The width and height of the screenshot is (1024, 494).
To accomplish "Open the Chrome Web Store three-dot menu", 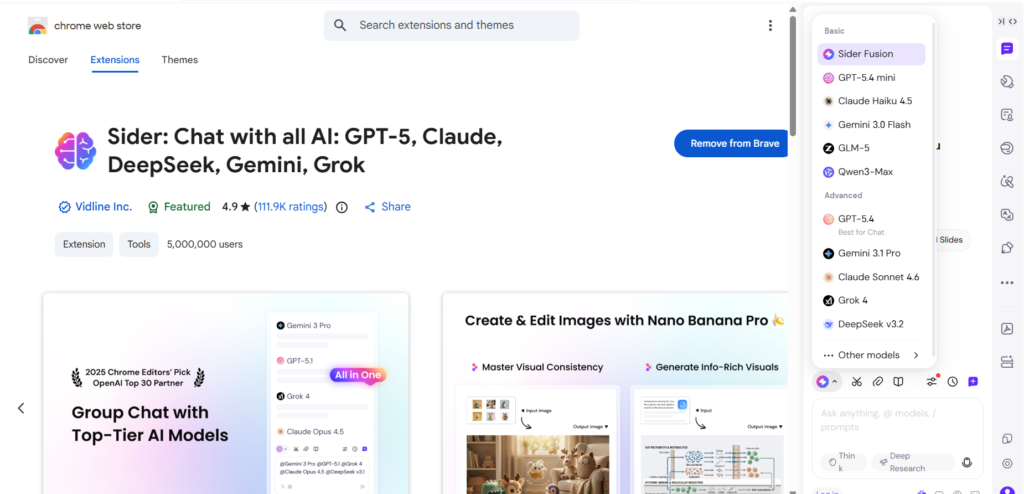I will pyautogui.click(x=770, y=26).
